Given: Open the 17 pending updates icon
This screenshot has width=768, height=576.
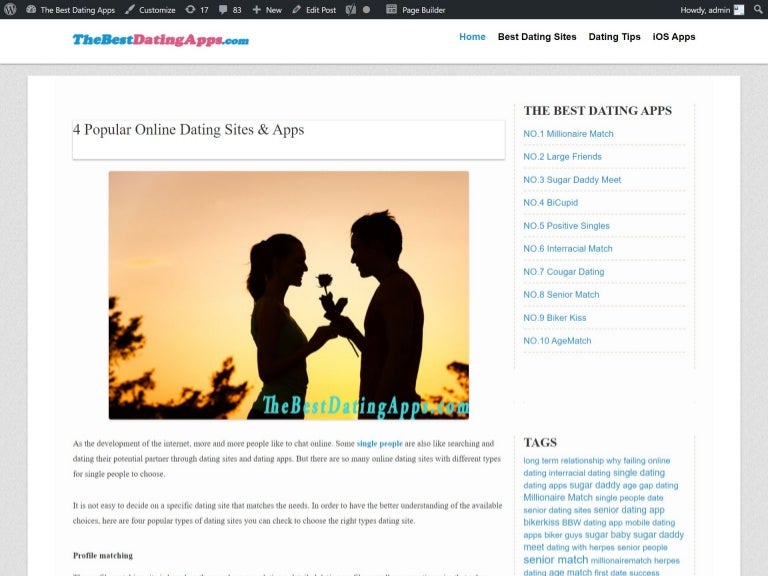Looking at the screenshot, I should point(190,9).
